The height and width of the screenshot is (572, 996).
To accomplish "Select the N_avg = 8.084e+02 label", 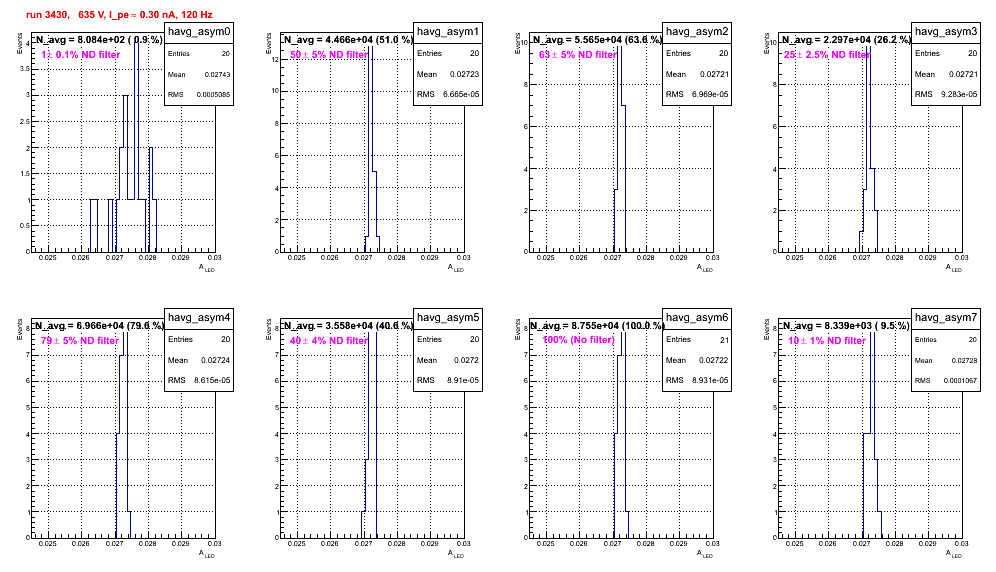I will tap(98, 40).
